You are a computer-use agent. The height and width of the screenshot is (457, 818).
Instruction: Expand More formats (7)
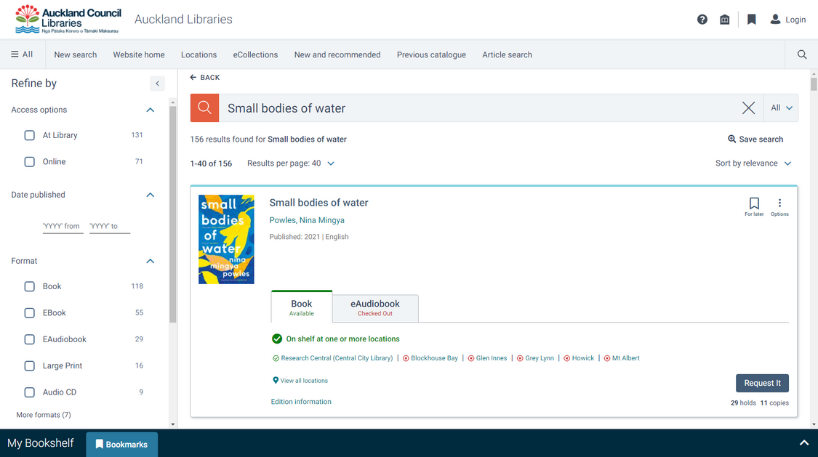pyautogui.click(x=44, y=415)
